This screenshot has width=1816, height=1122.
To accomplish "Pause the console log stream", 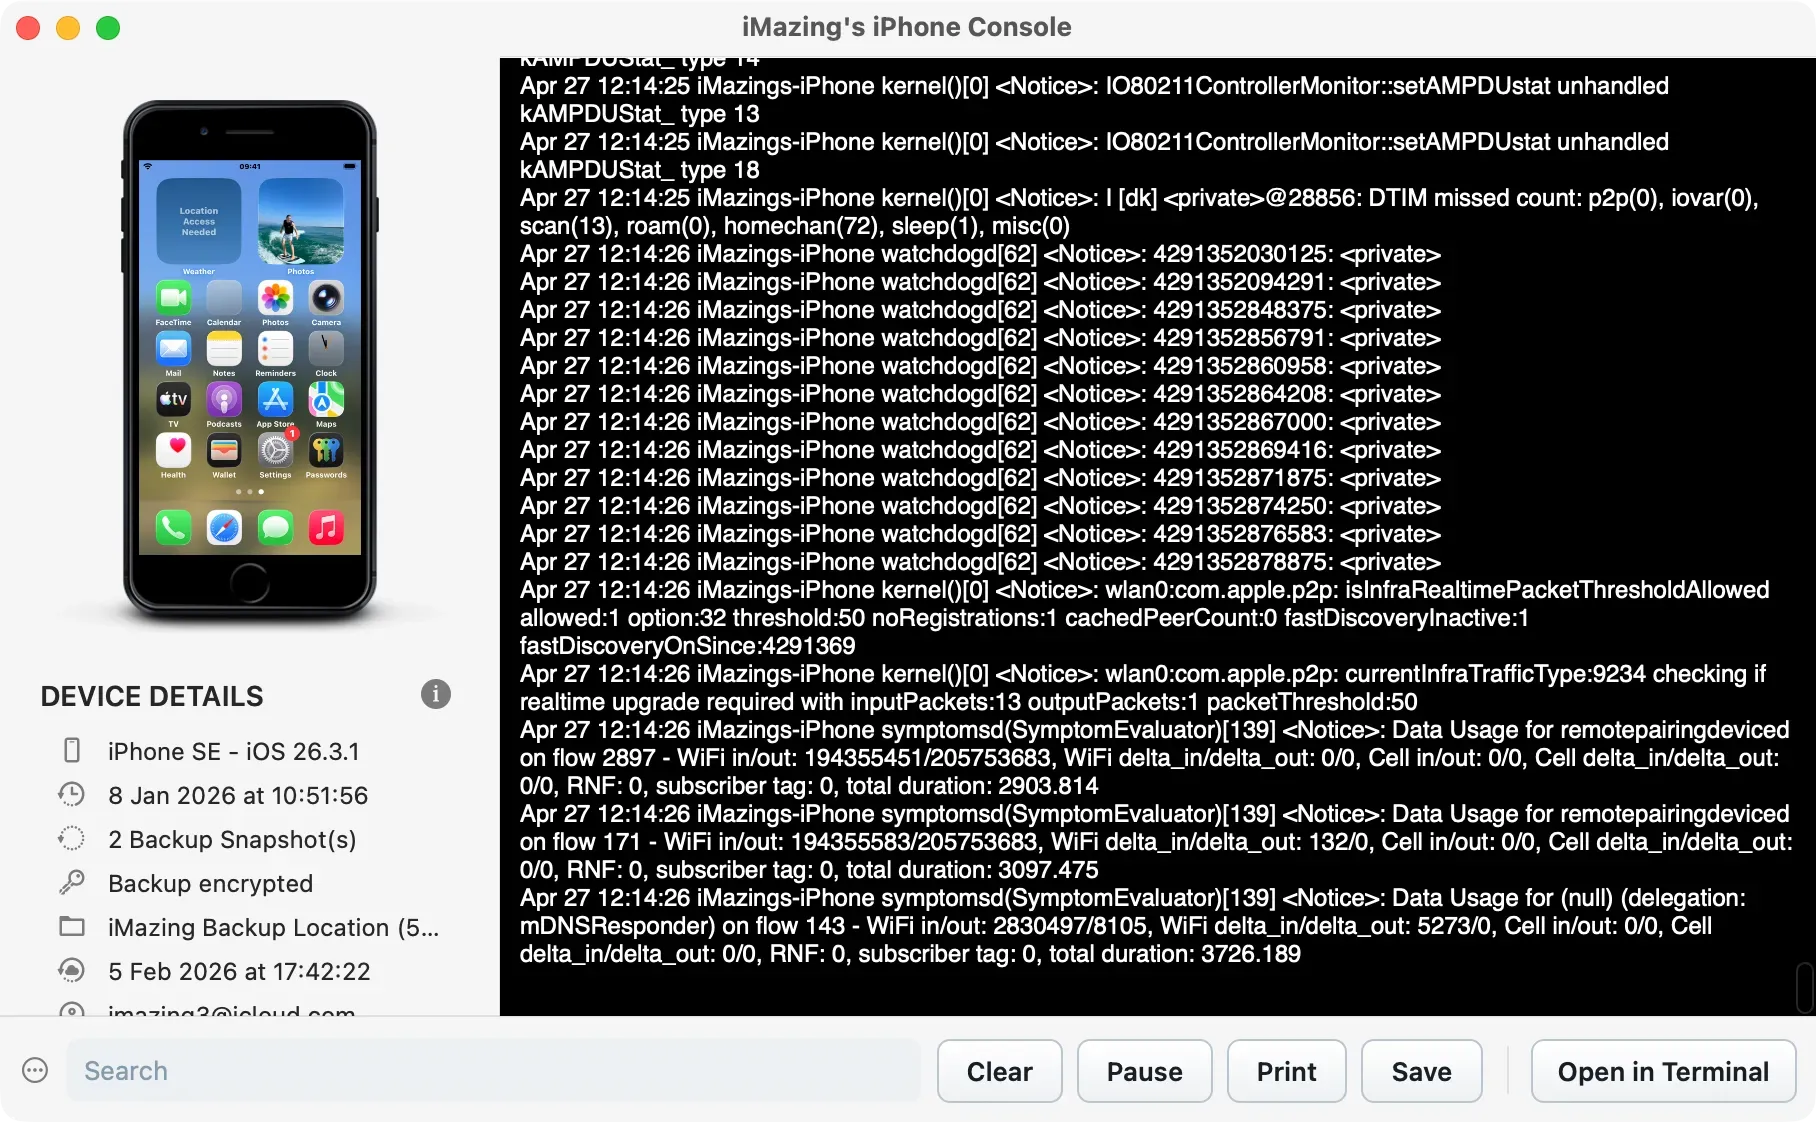I will pyautogui.click(x=1144, y=1071).
